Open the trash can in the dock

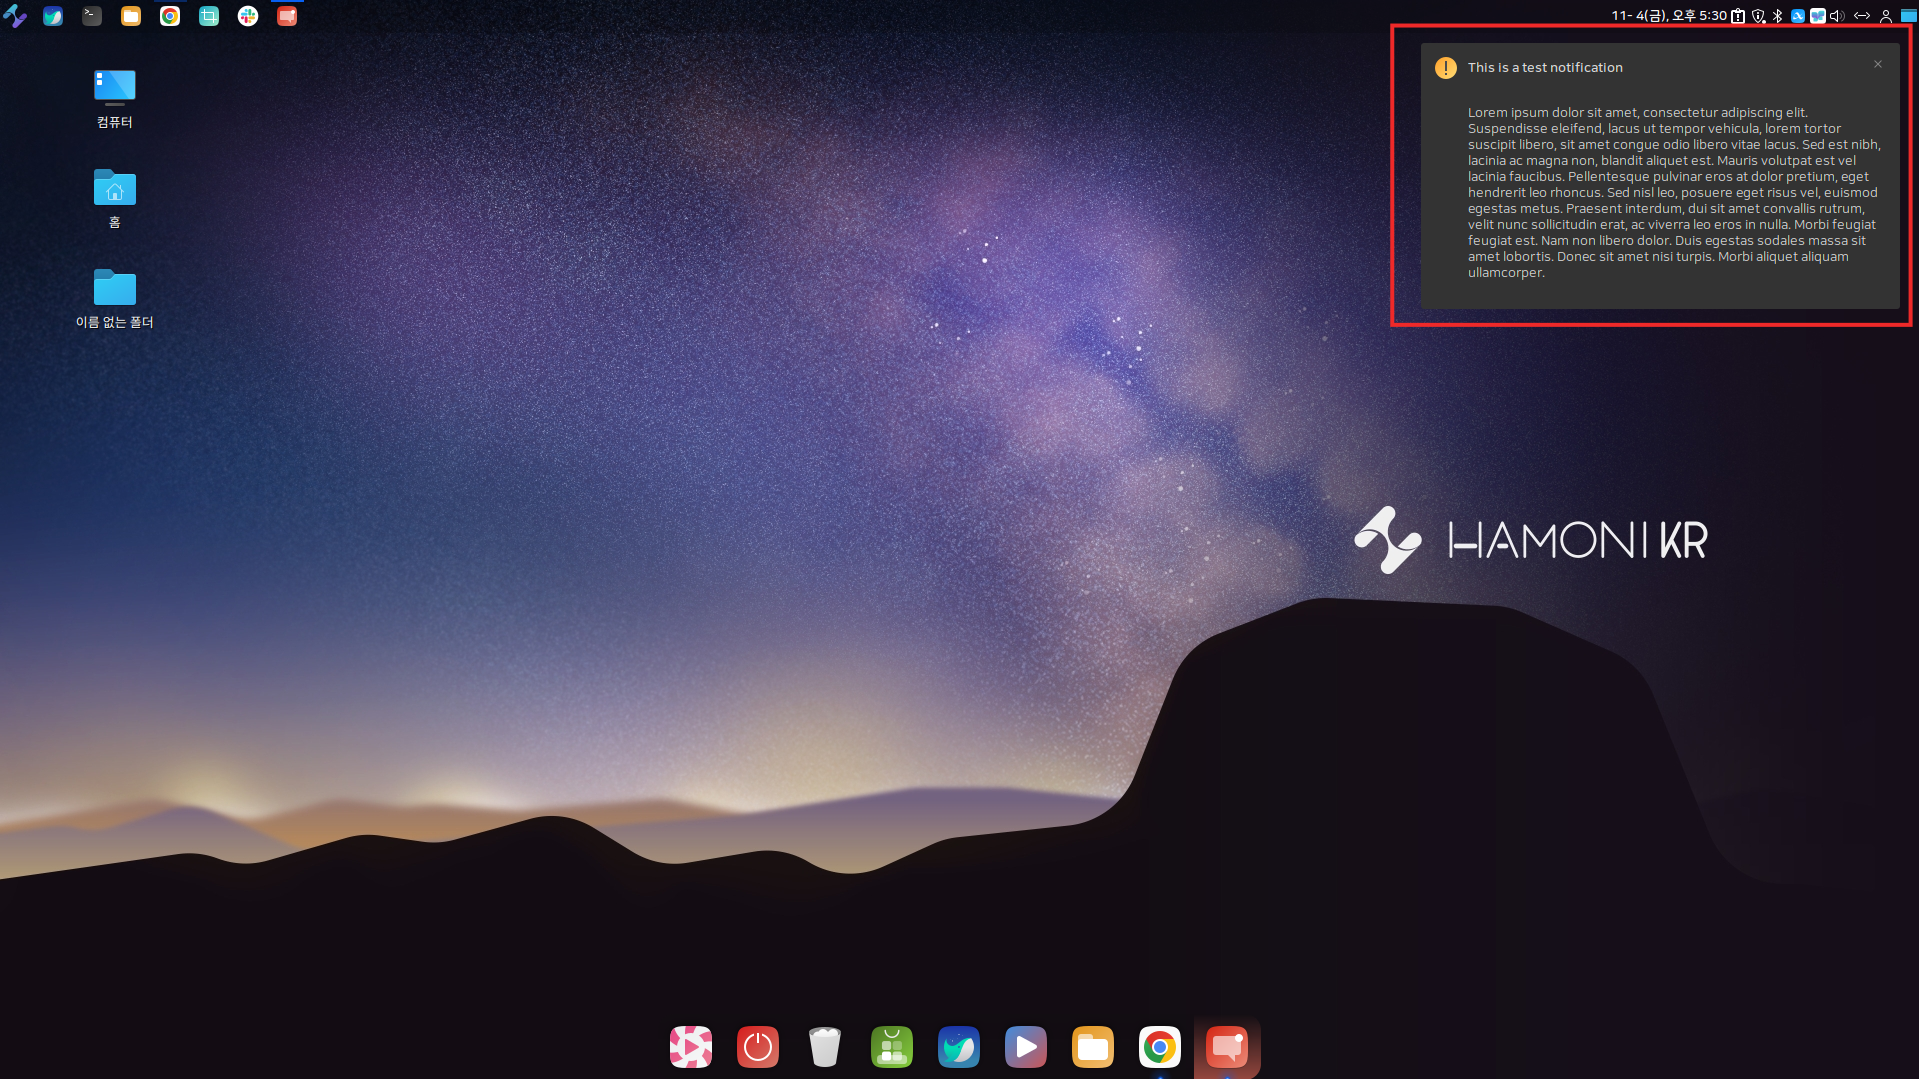(x=825, y=1047)
